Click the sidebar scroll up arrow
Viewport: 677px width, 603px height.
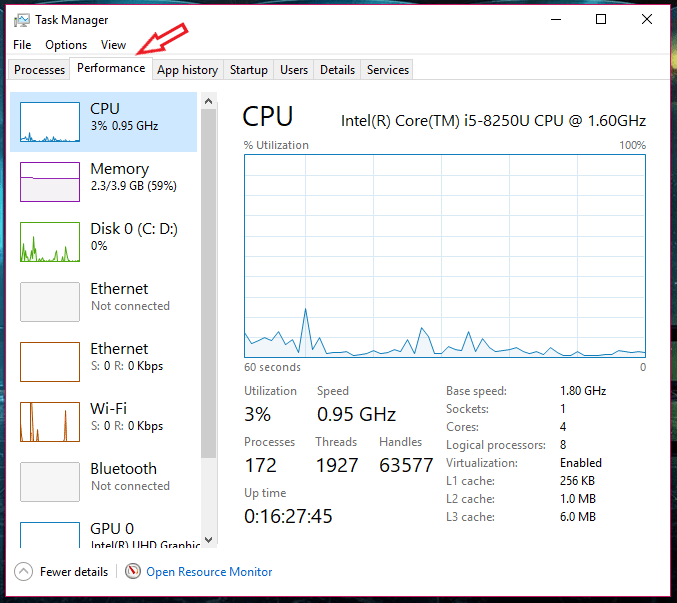click(209, 101)
